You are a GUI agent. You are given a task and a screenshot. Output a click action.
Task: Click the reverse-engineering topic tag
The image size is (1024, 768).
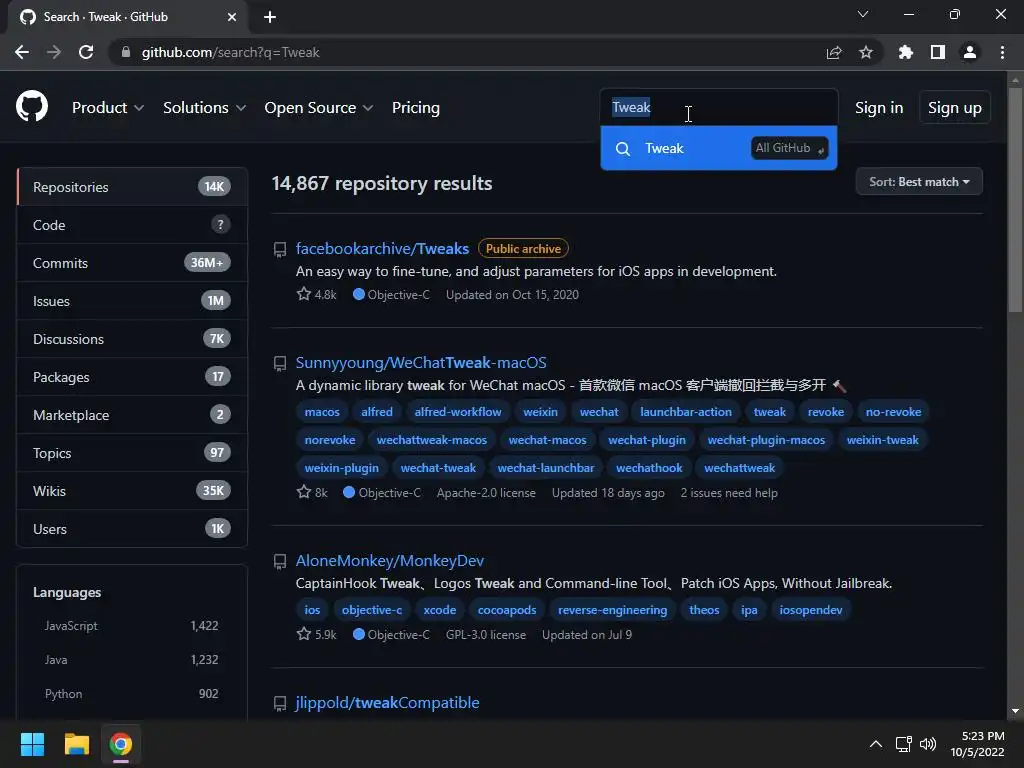(x=613, y=610)
